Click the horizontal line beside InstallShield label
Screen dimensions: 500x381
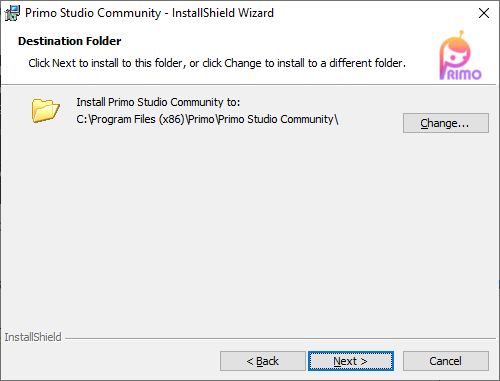point(280,339)
